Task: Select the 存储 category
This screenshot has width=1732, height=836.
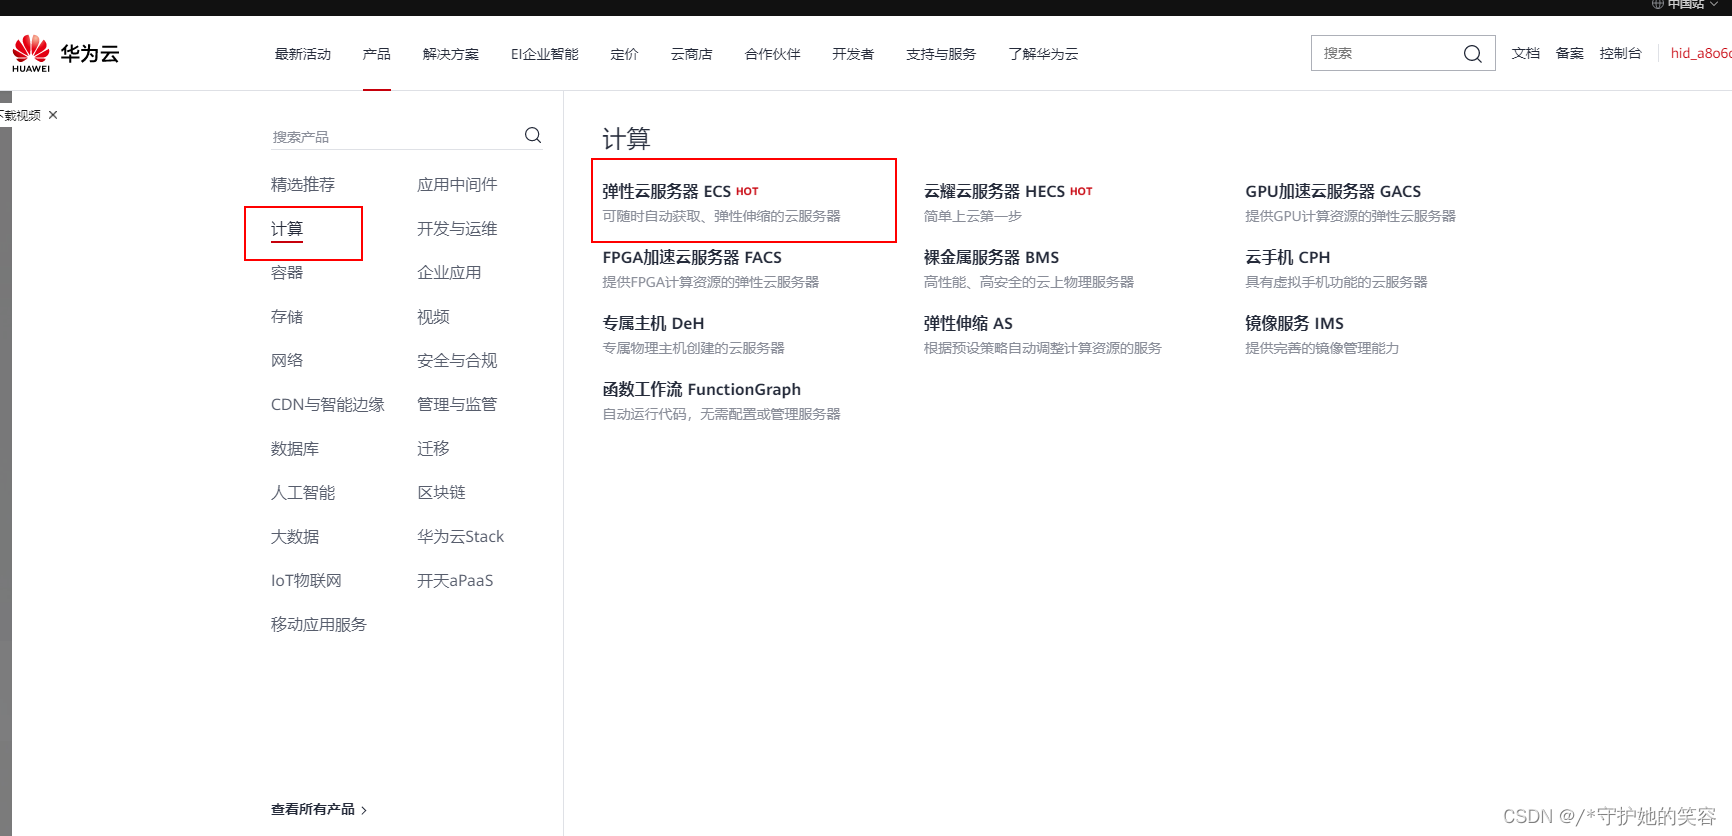Action: [287, 316]
